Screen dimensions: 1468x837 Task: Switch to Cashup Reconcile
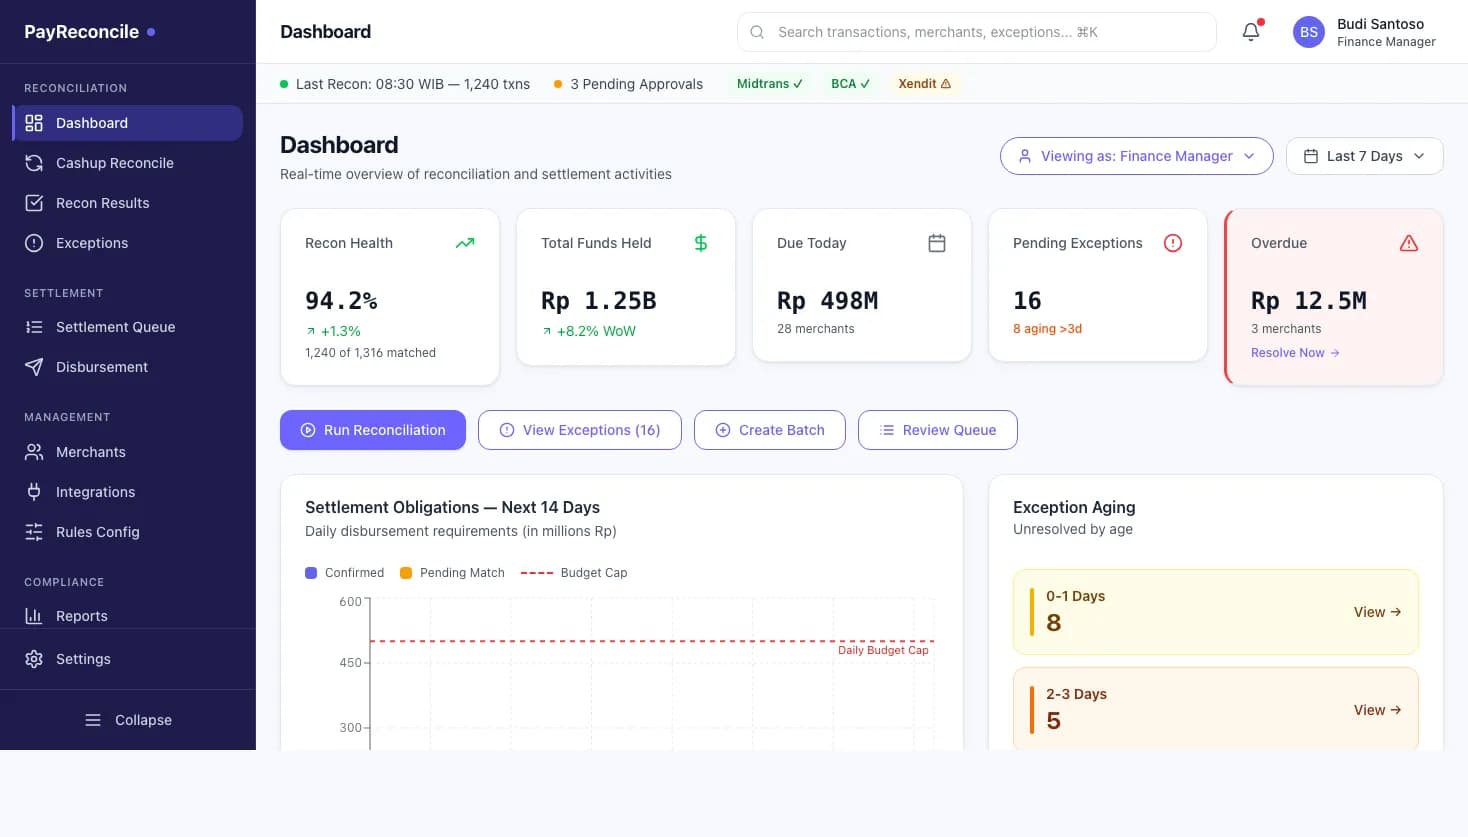click(115, 163)
